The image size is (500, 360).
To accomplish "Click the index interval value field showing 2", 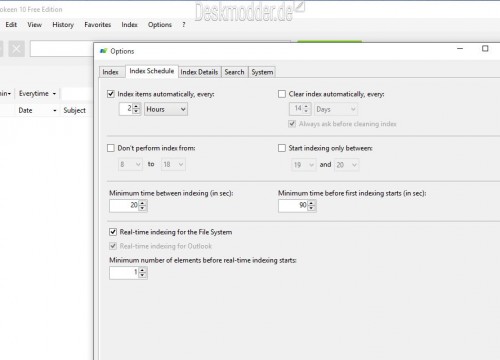I will tap(126, 109).
